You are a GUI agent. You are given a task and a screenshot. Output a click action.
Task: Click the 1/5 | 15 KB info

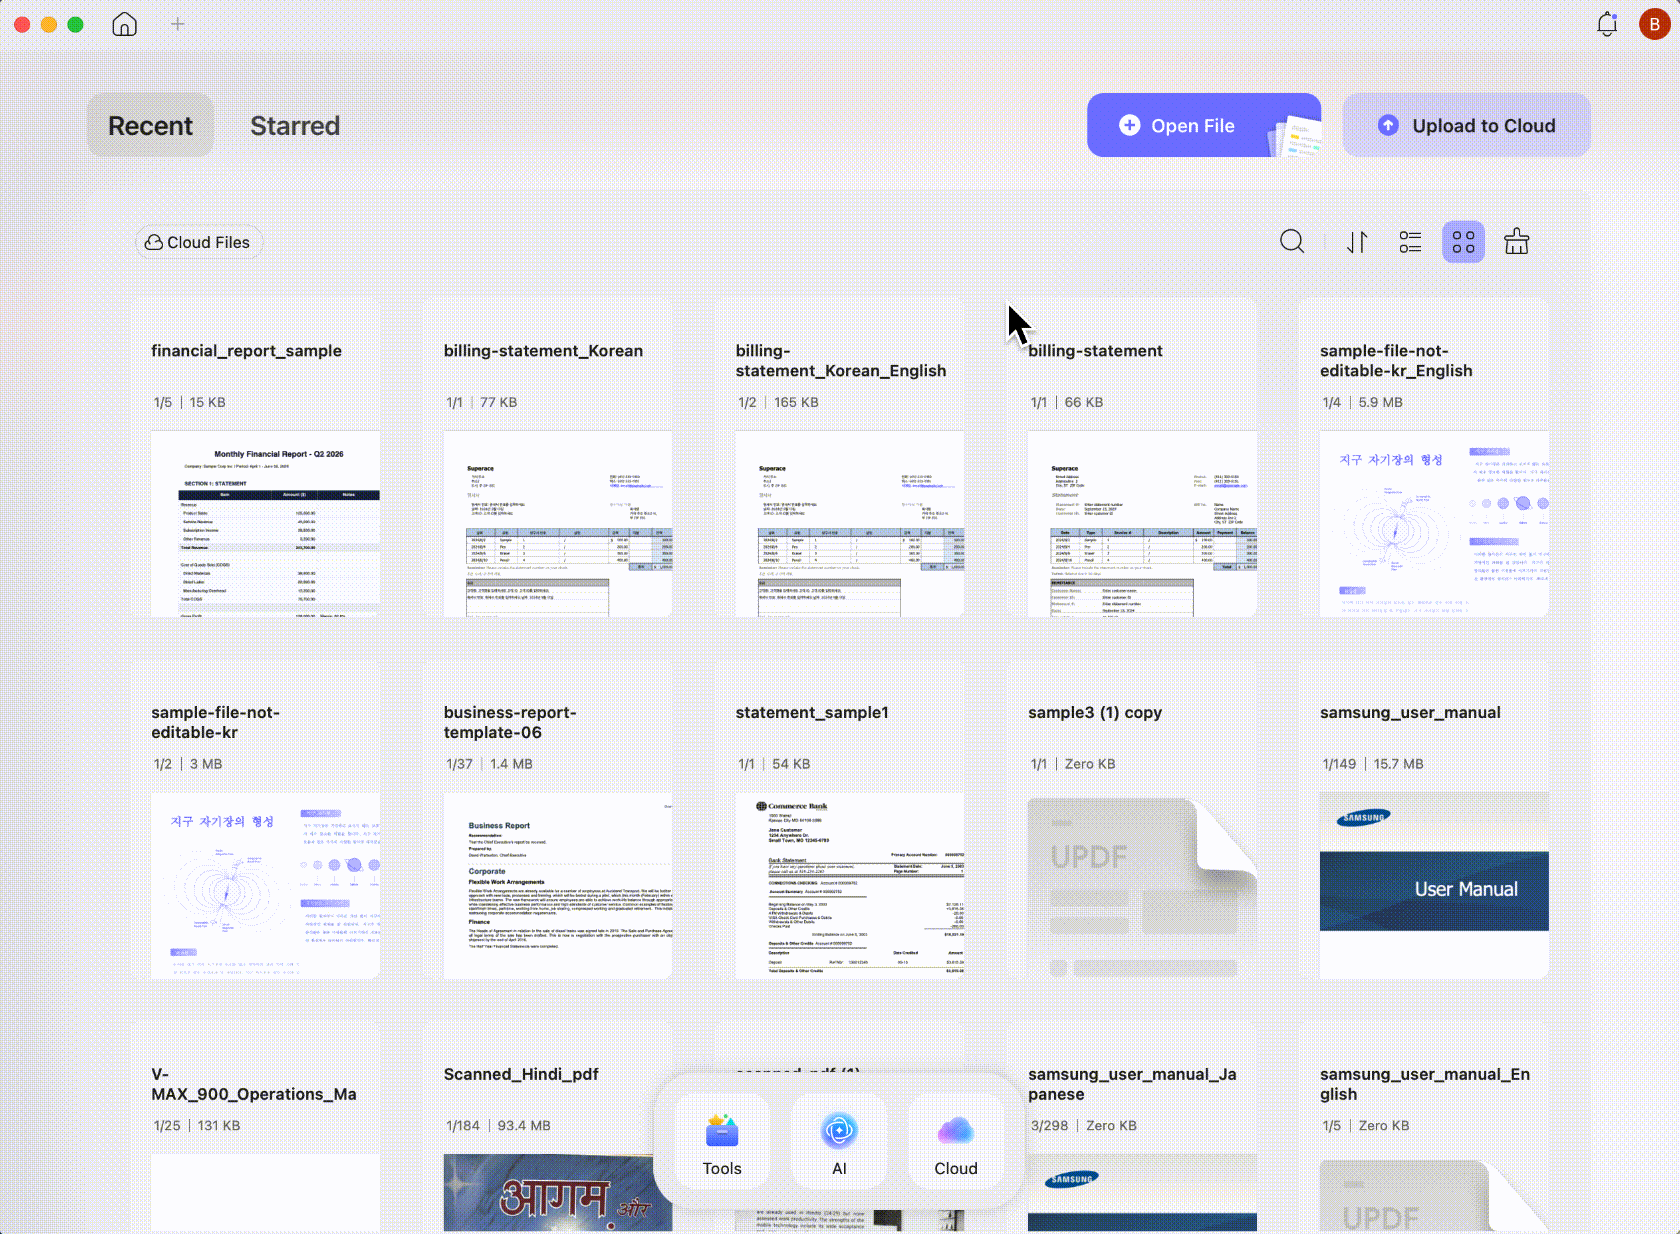pyautogui.click(x=189, y=403)
